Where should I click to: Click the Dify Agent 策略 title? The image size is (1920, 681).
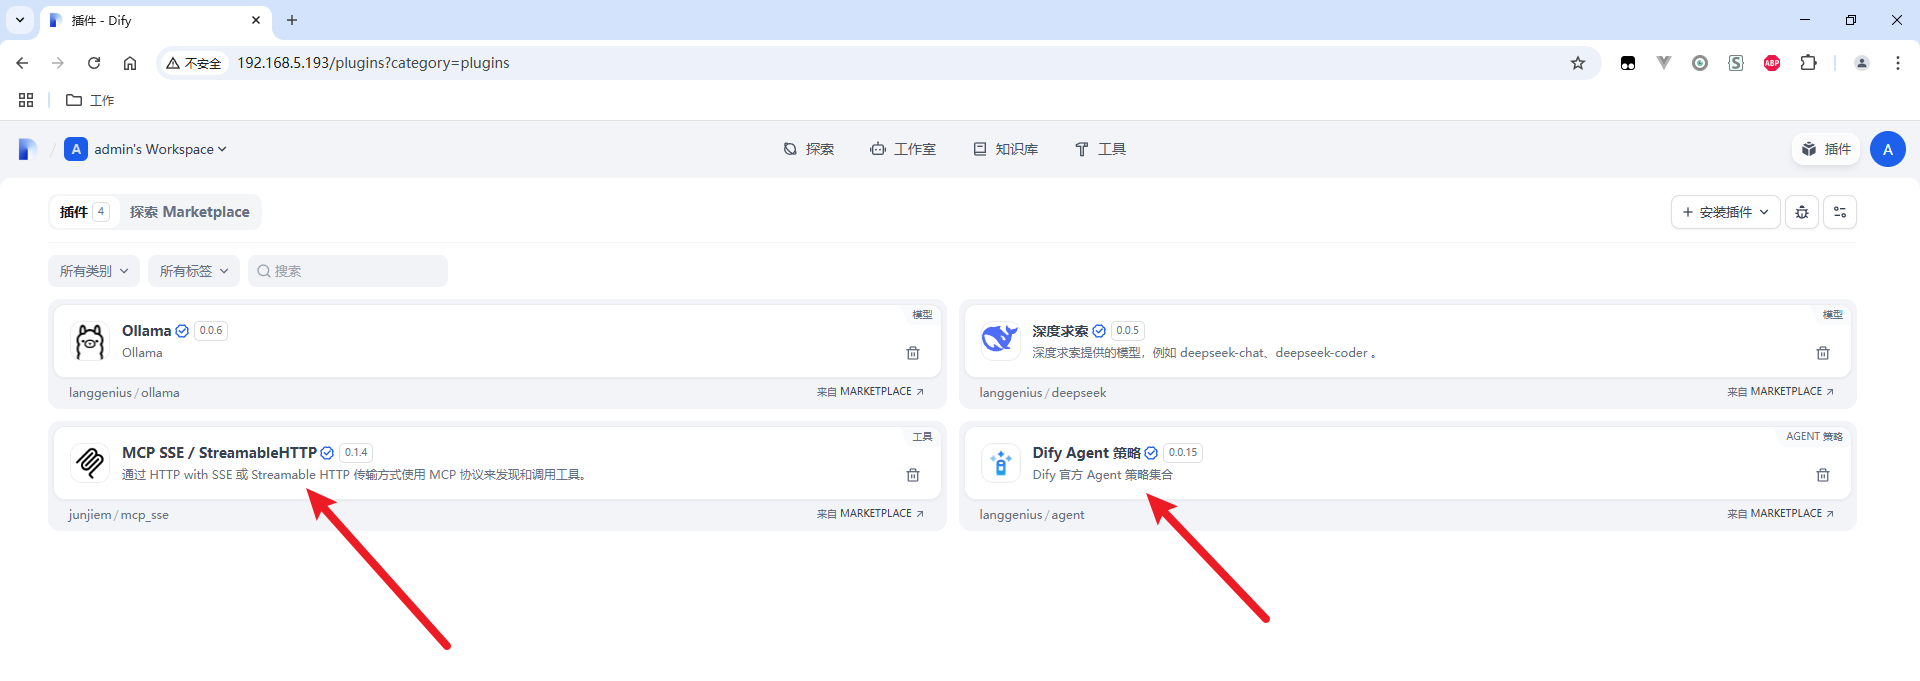(1086, 453)
